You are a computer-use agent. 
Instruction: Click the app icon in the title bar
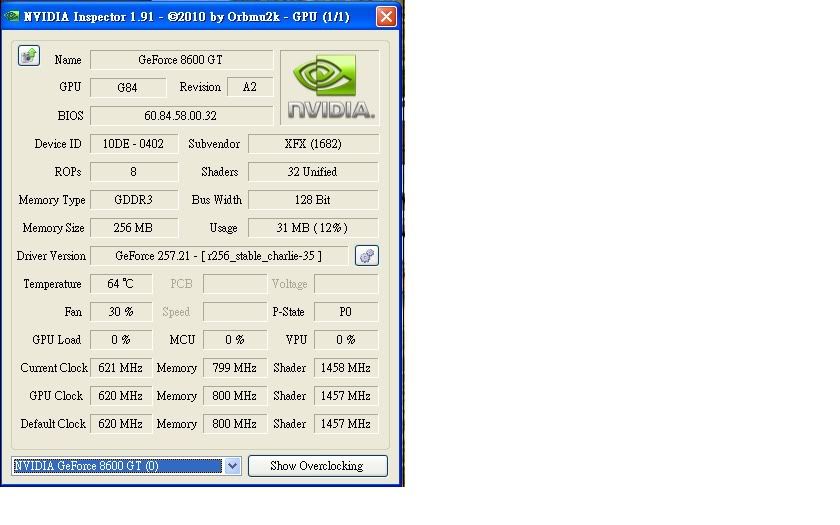[11, 17]
